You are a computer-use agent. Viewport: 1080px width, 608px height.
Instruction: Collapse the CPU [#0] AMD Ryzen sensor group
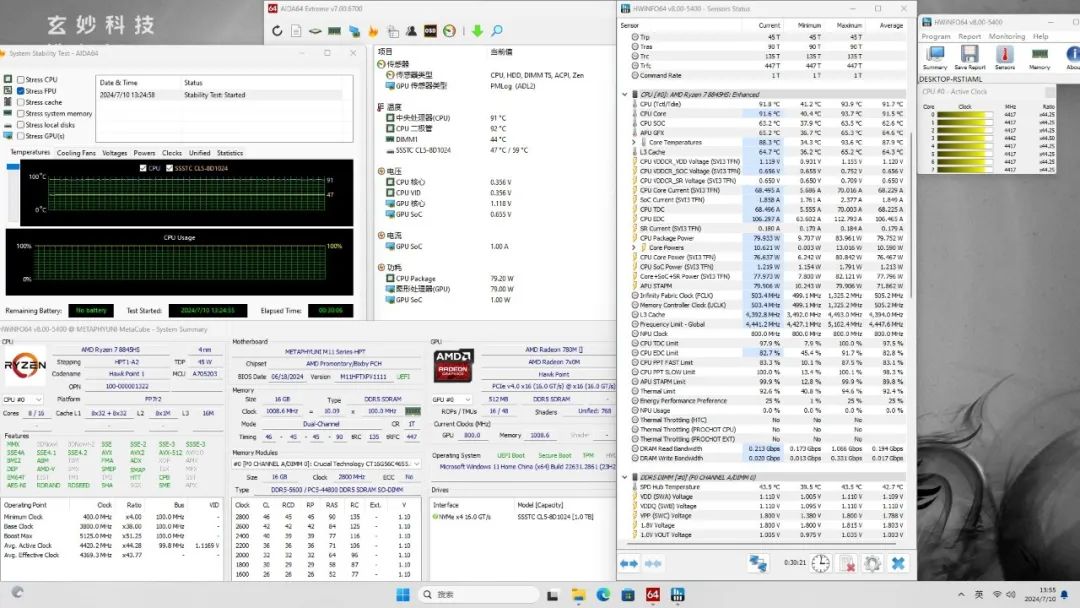(x=624, y=94)
